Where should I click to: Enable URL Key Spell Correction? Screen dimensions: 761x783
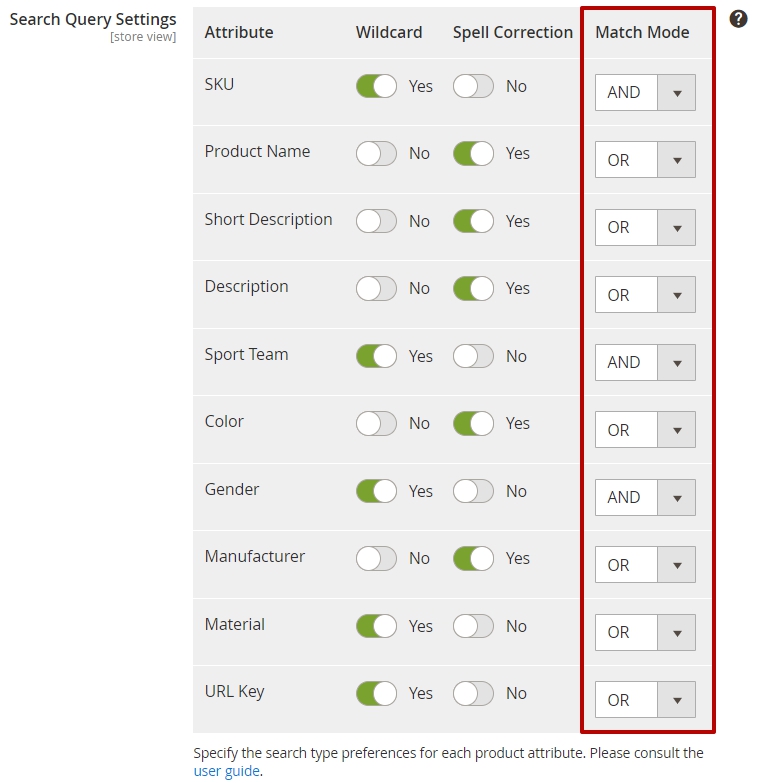[x=473, y=693]
